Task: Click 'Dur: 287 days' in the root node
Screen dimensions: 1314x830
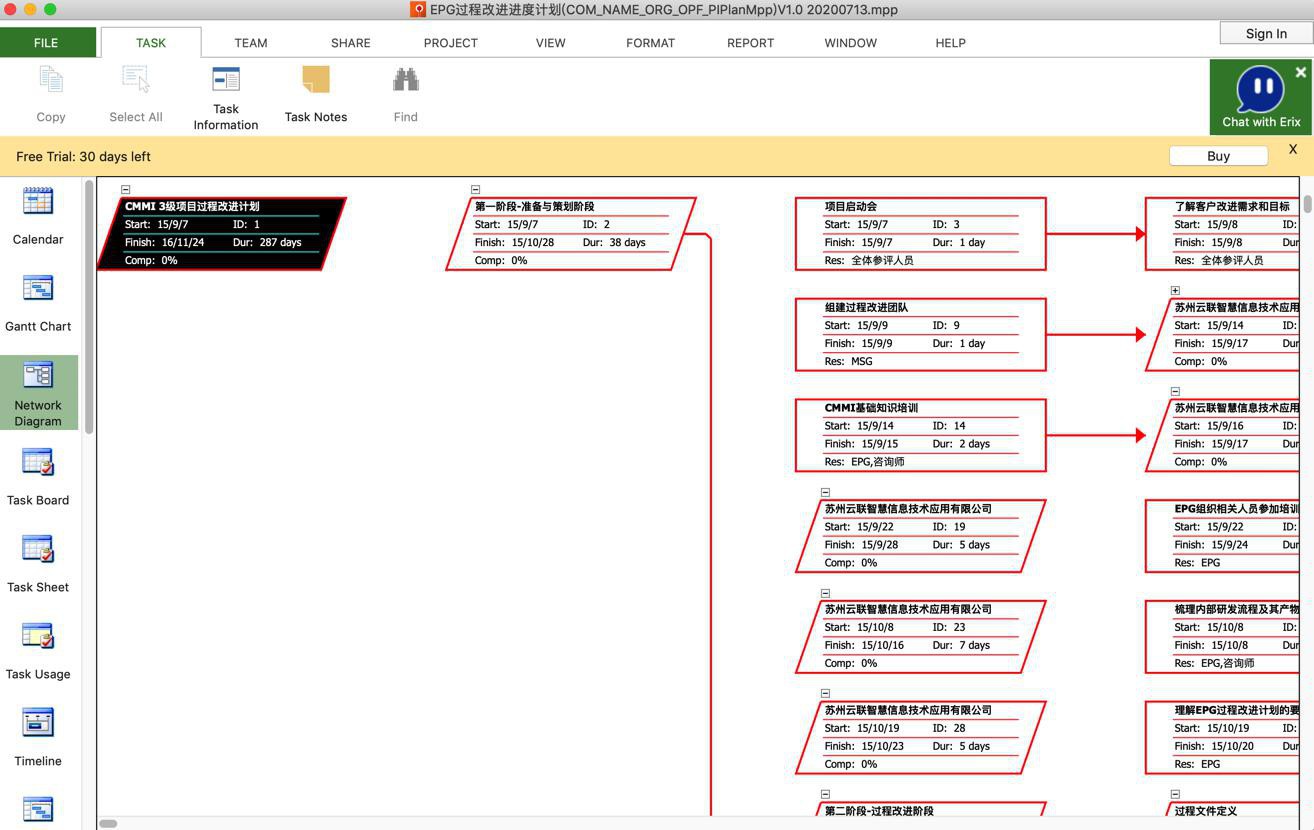Action: click(x=267, y=242)
